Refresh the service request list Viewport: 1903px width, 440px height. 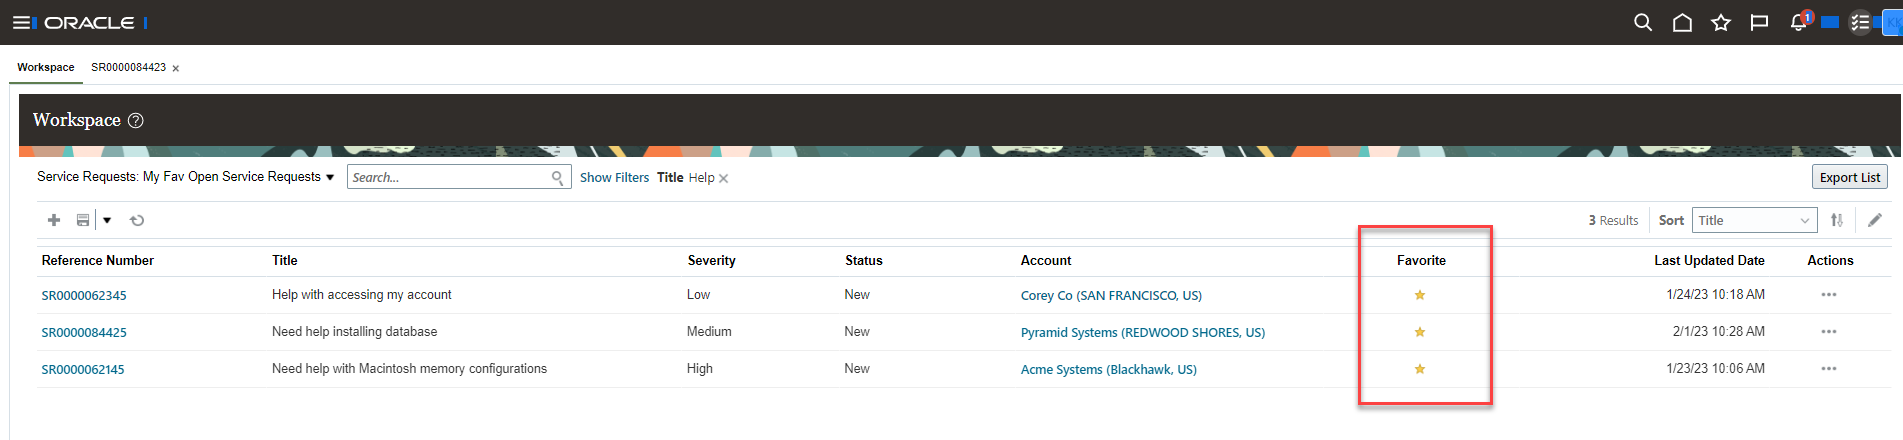pyautogui.click(x=137, y=220)
